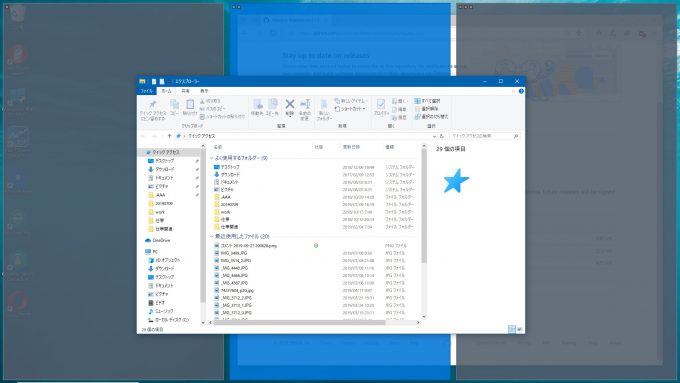Screen dimensions: 680x383
Task: Switch to the Share ribbon tab
Action: 185,91
